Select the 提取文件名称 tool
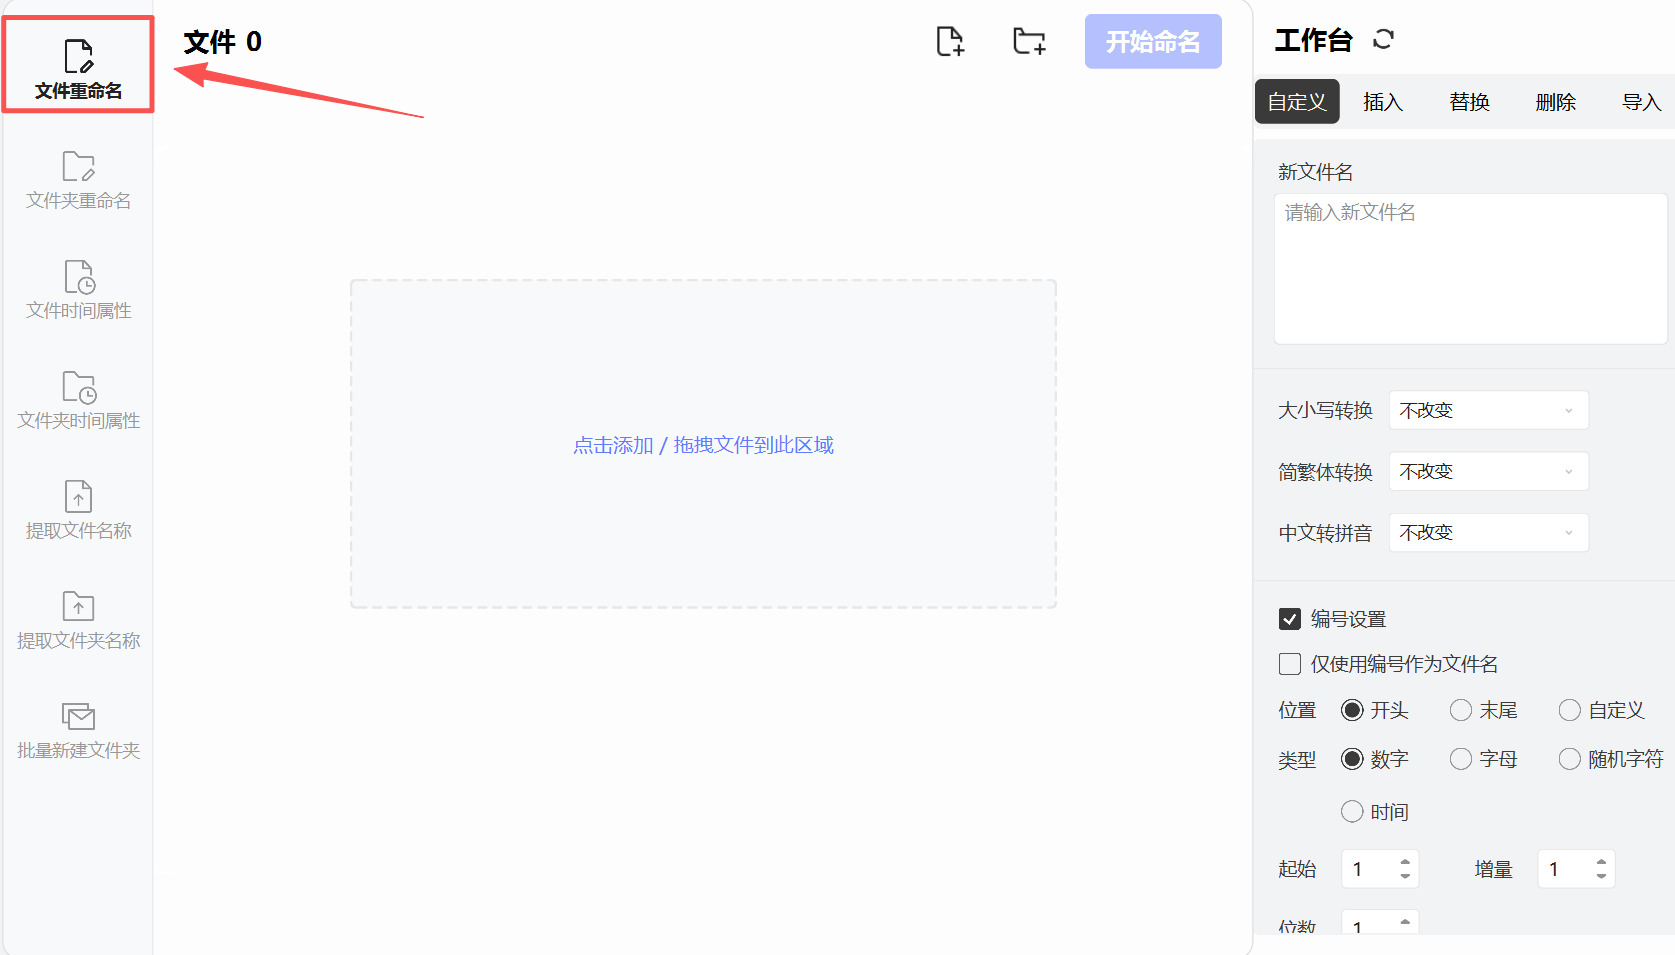Image resolution: width=1675 pixels, height=955 pixels. click(78, 510)
